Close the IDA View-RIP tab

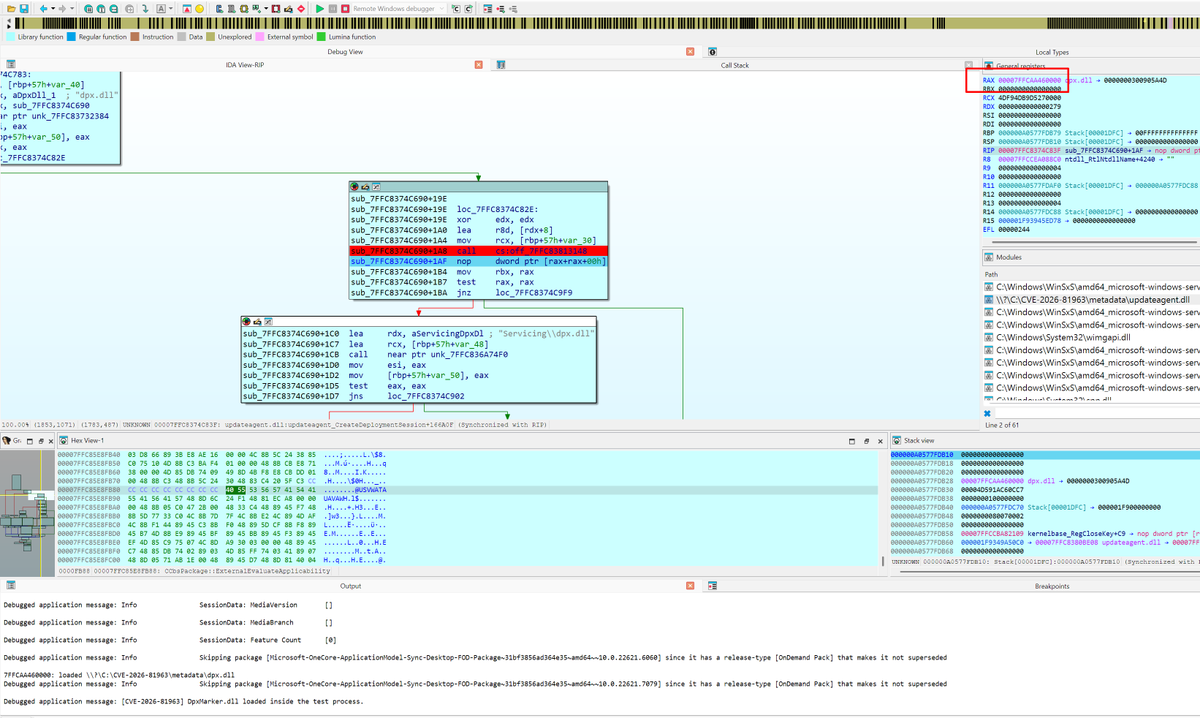tap(478, 65)
